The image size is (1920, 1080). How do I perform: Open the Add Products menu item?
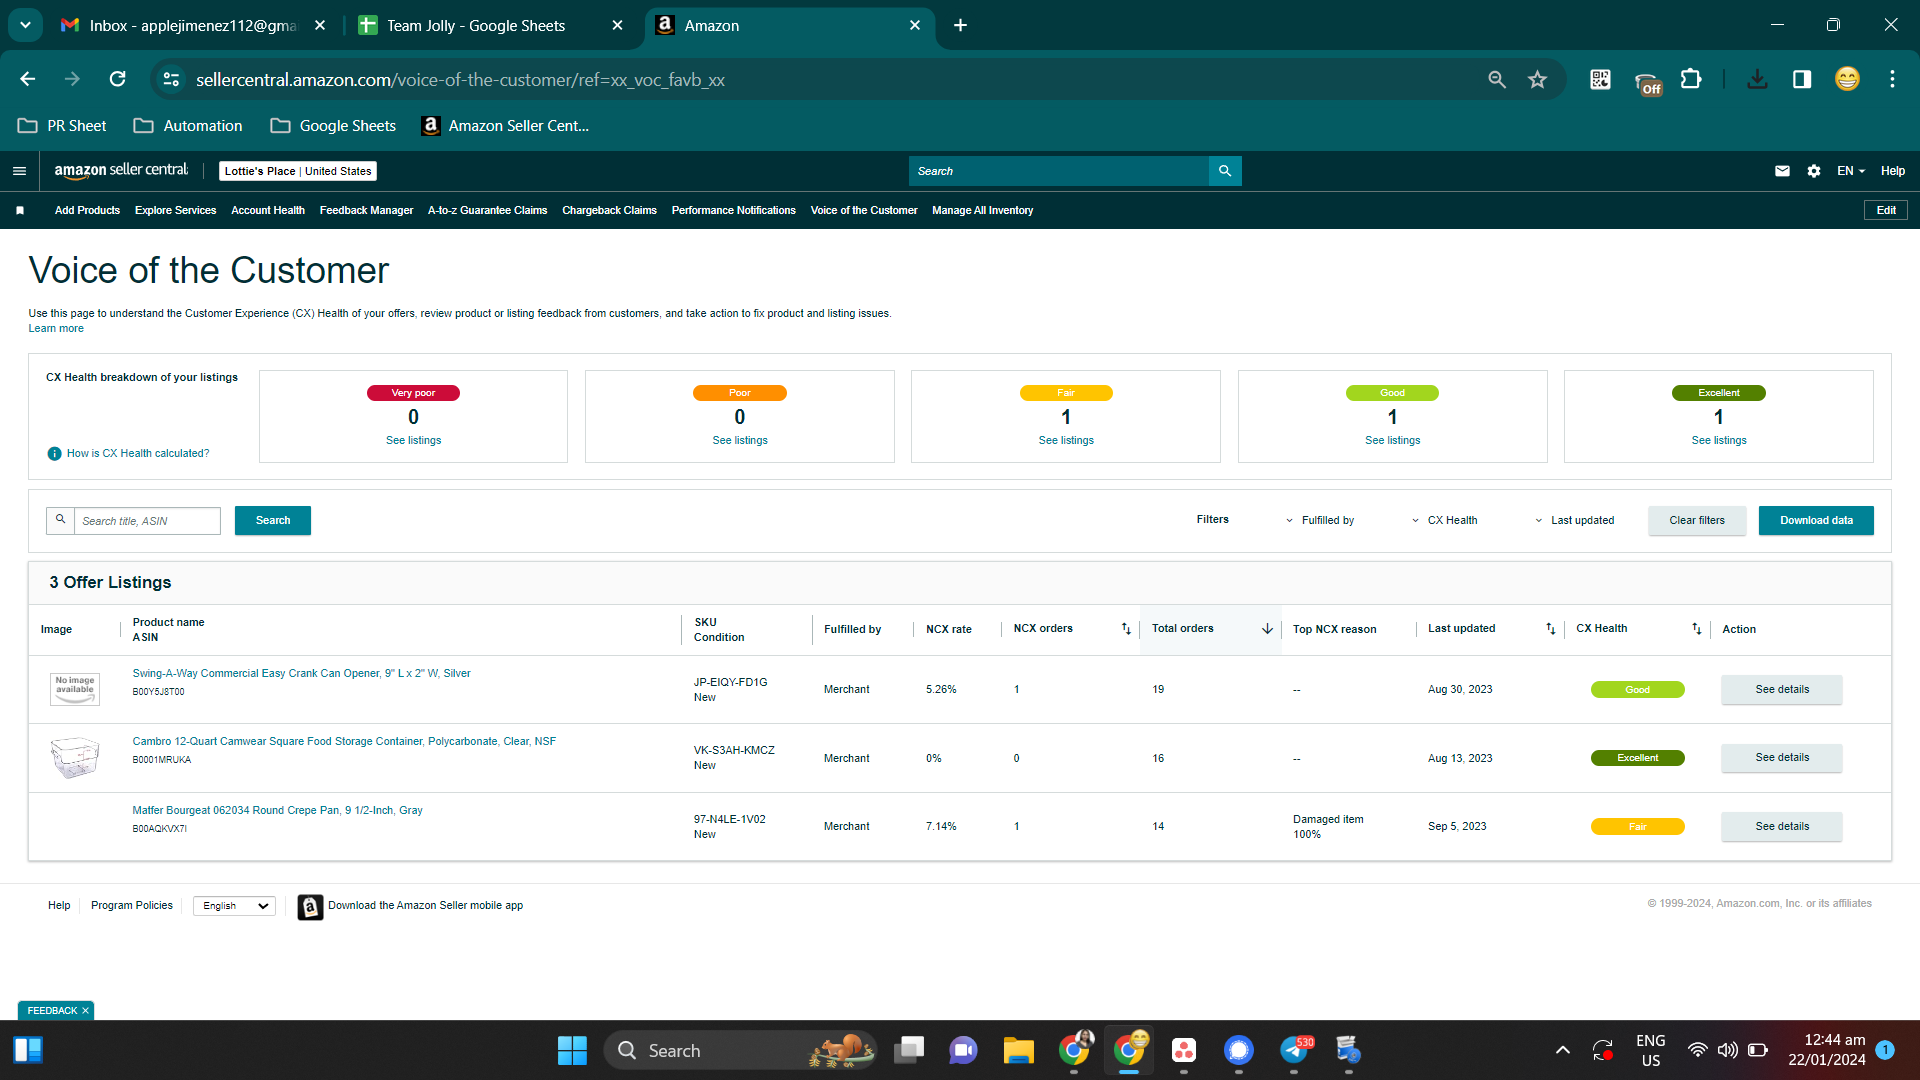click(87, 210)
